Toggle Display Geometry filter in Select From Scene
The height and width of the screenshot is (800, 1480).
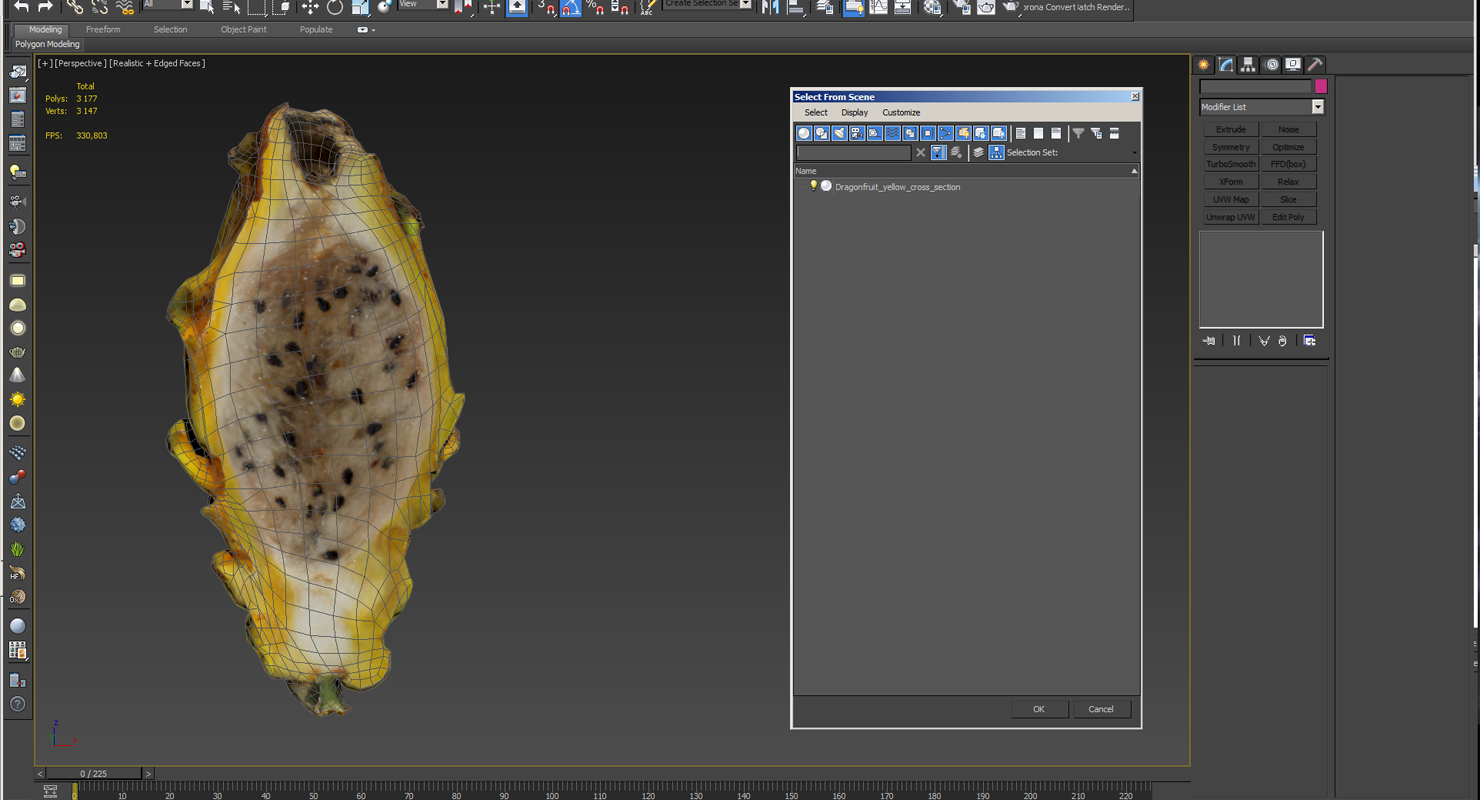coord(804,133)
